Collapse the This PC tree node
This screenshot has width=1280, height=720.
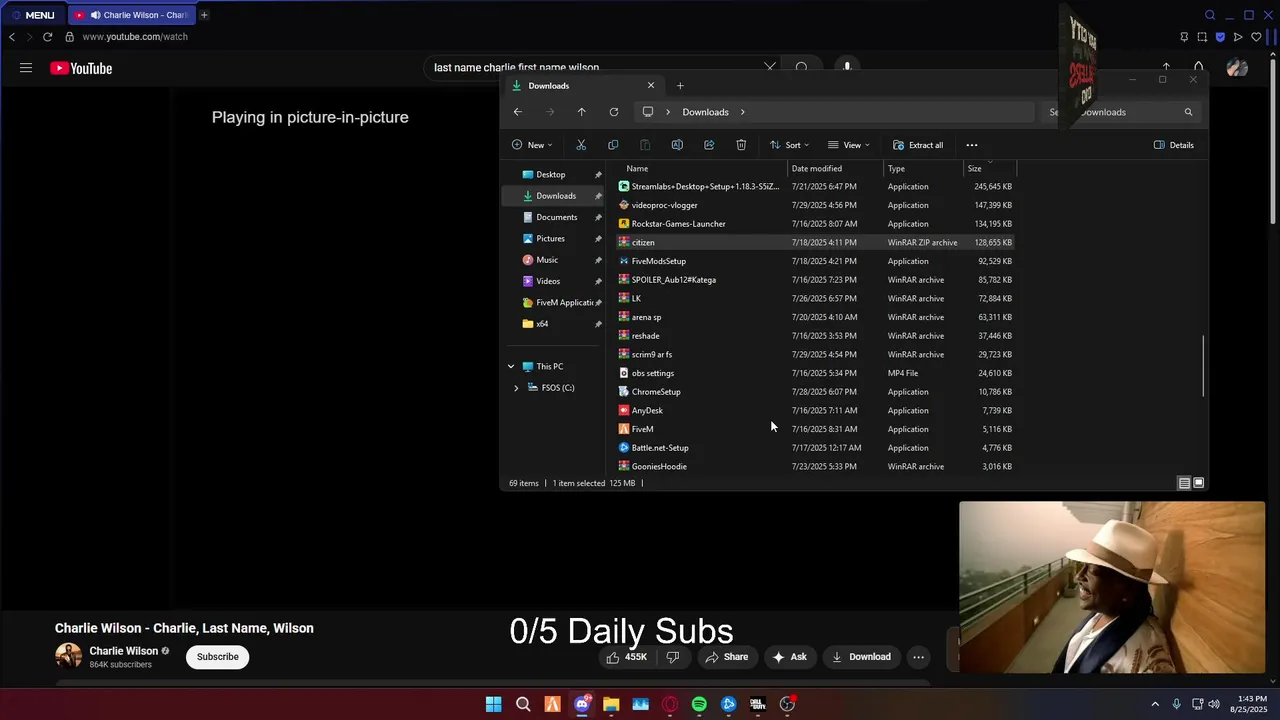click(511, 366)
